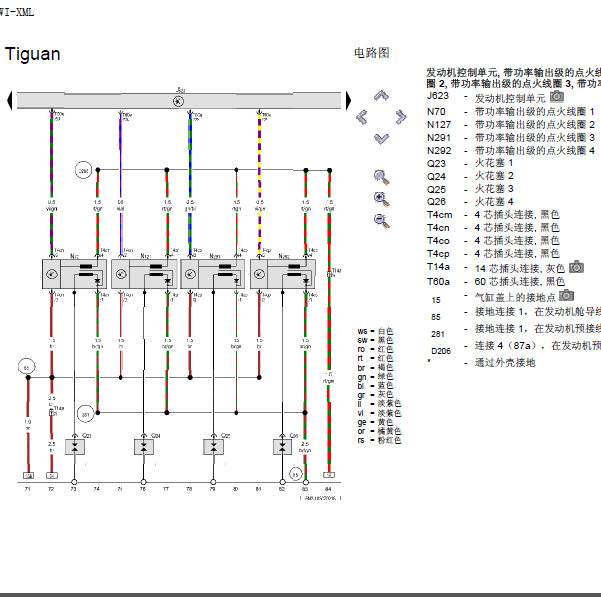601x597 pixels.
Task: Select the 'N127' legend entry
Action: tap(511, 125)
